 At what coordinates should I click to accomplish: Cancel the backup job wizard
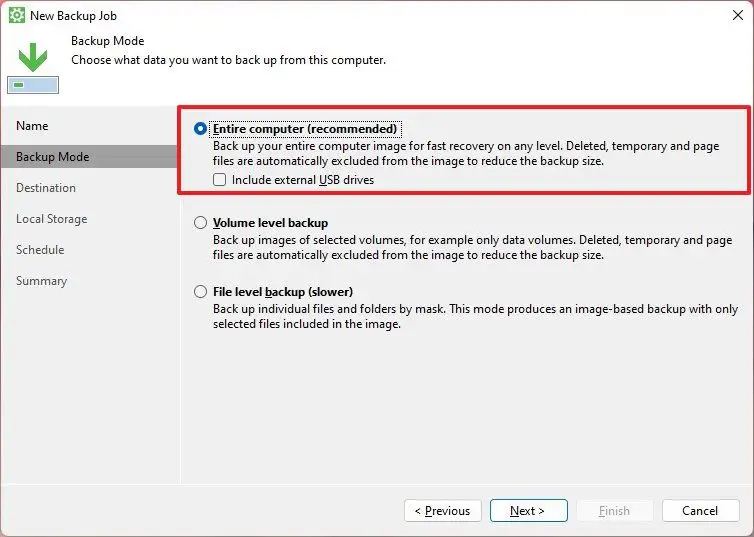tap(701, 511)
